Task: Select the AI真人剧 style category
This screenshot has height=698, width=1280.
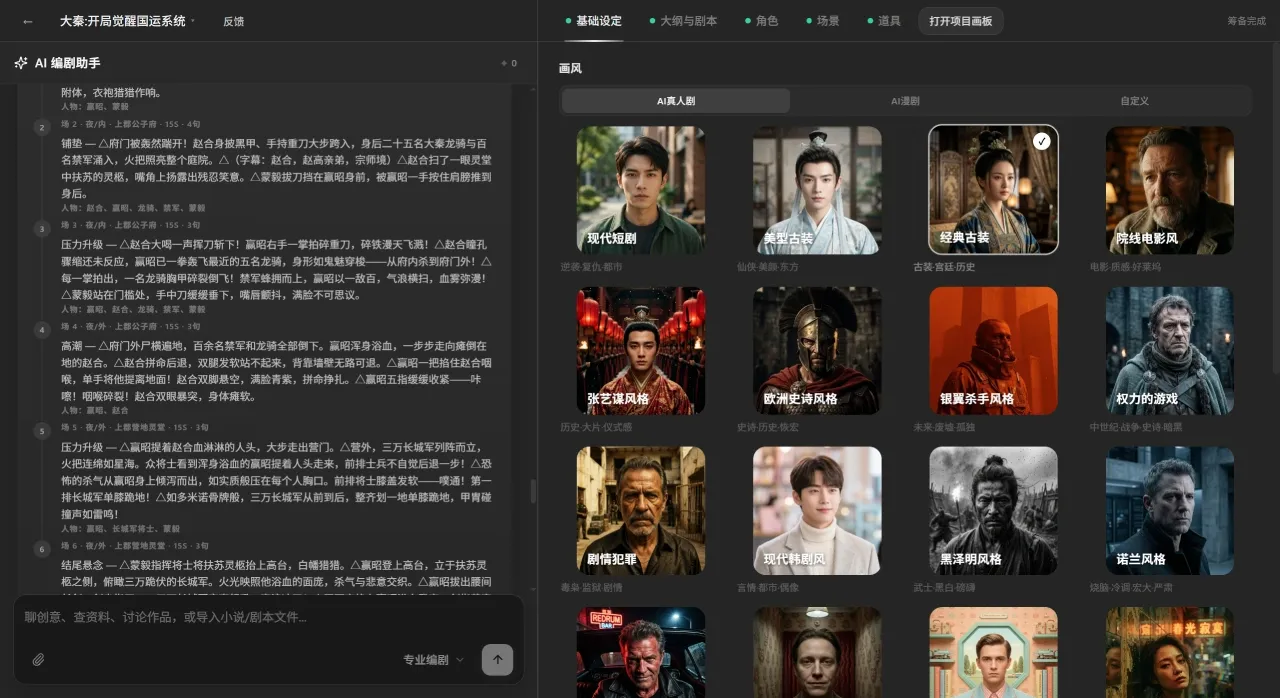Action: (676, 101)
